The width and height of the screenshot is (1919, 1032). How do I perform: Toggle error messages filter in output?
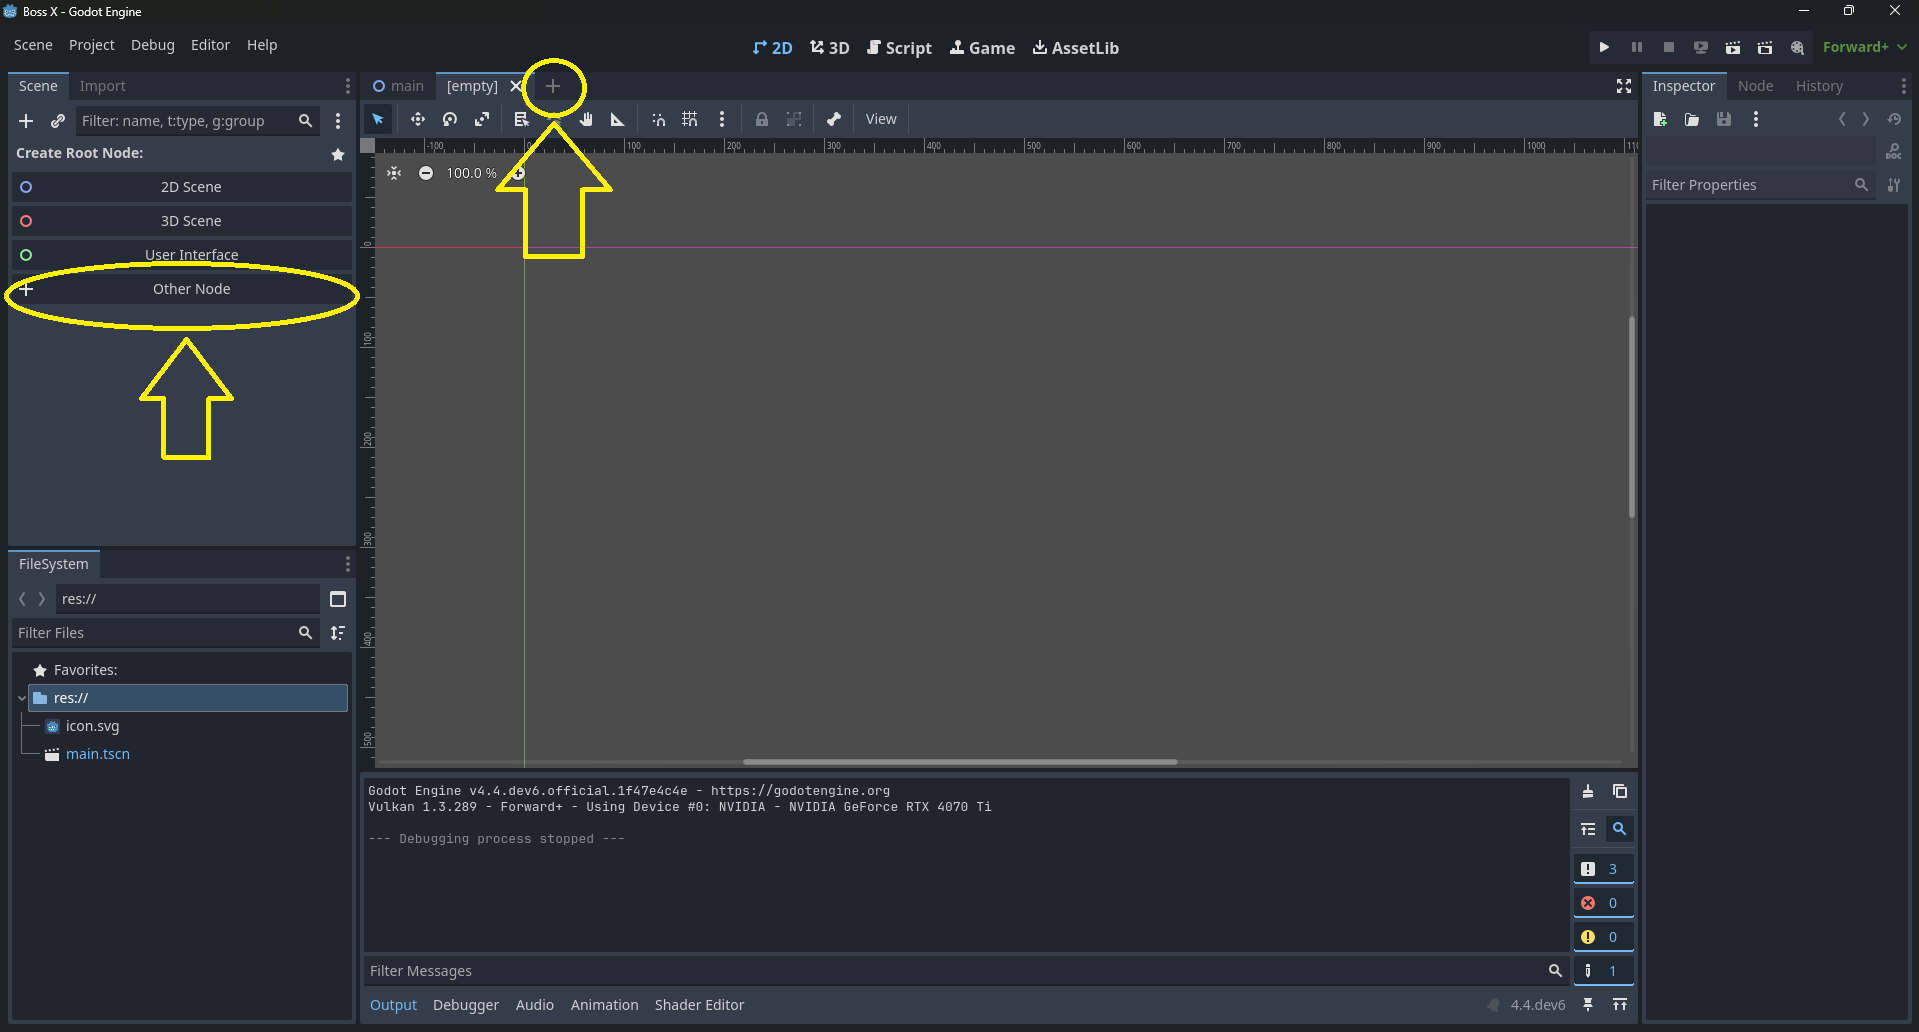[x=1604, y=903]
